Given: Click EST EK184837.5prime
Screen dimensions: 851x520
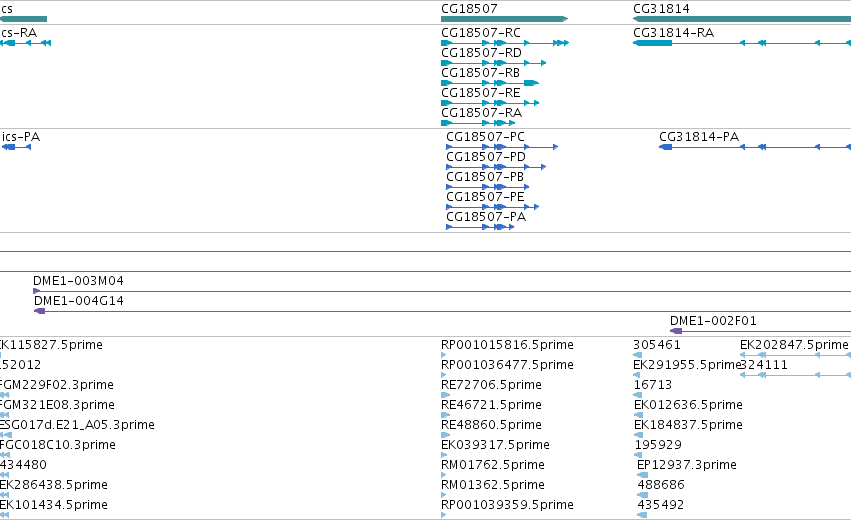Looking at the screenshot, I should (x=688, y=425).
